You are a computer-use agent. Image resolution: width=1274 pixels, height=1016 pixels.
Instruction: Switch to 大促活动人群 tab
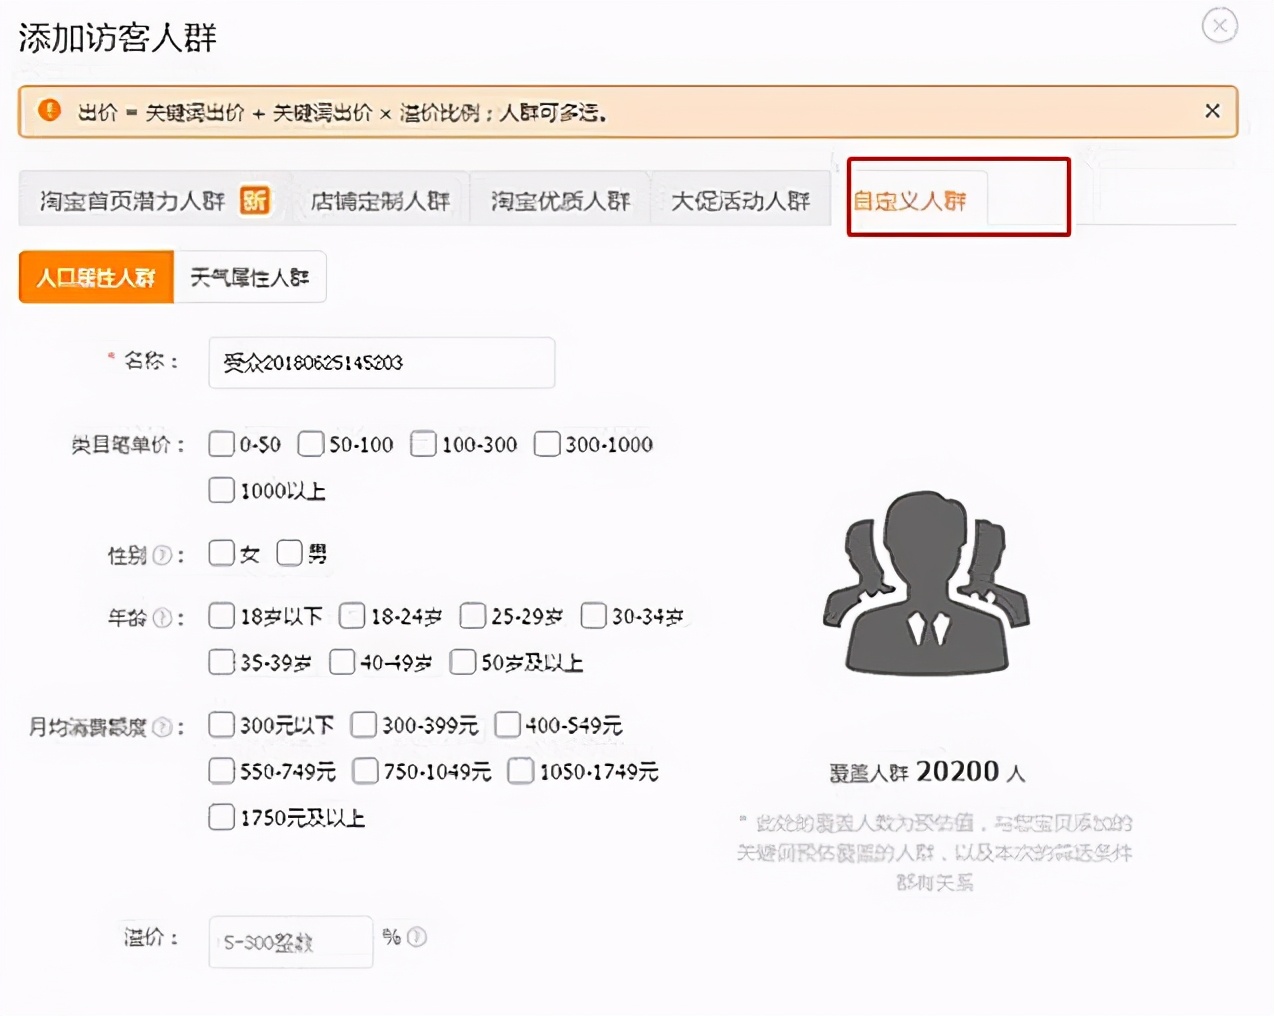pyautogui.click(x=740, y=201)
